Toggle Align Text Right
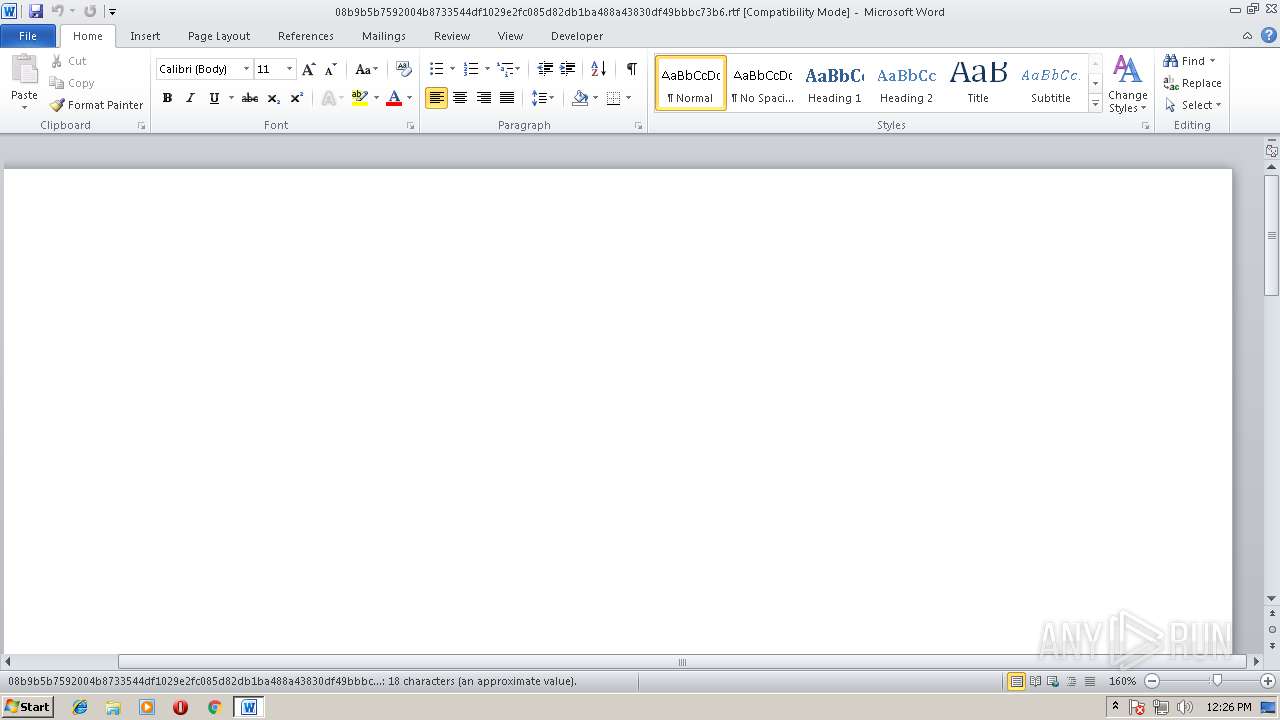The image size is (1280, 720). 483,98
